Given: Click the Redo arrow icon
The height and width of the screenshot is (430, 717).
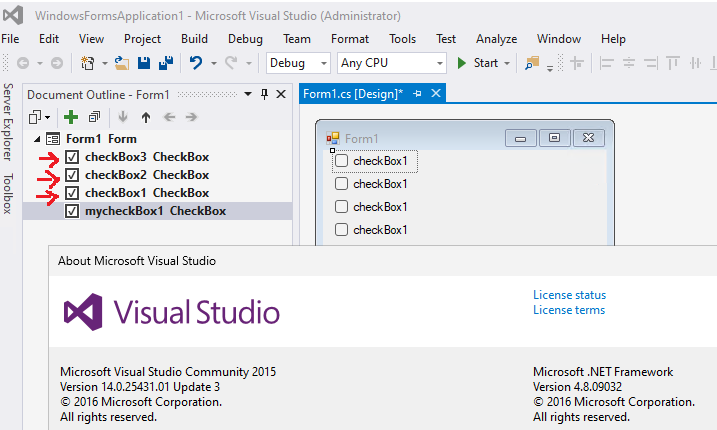Looking at the screenshot, I should [231, 63].
